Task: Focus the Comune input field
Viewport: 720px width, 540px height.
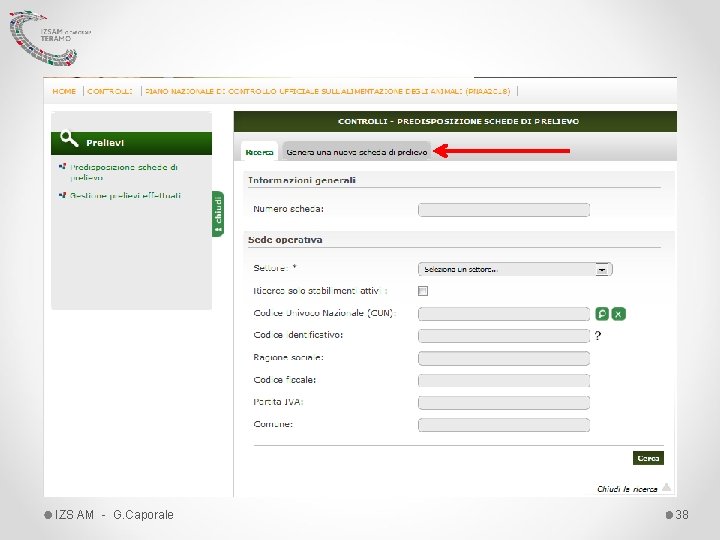Action: coord(504,425)
